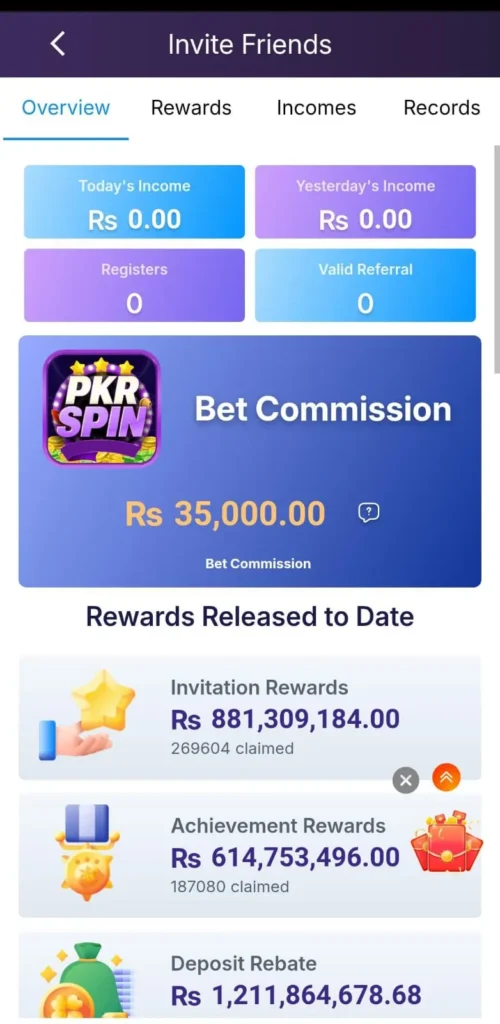This screenshot has height=1024, width=500.
Task: Tap the back arrow in the header
Action: 57,44
